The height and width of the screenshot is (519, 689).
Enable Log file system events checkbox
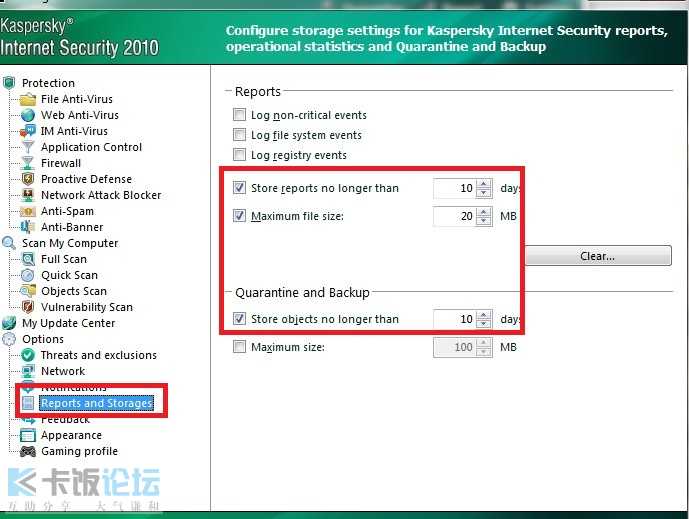click(239, 134)
